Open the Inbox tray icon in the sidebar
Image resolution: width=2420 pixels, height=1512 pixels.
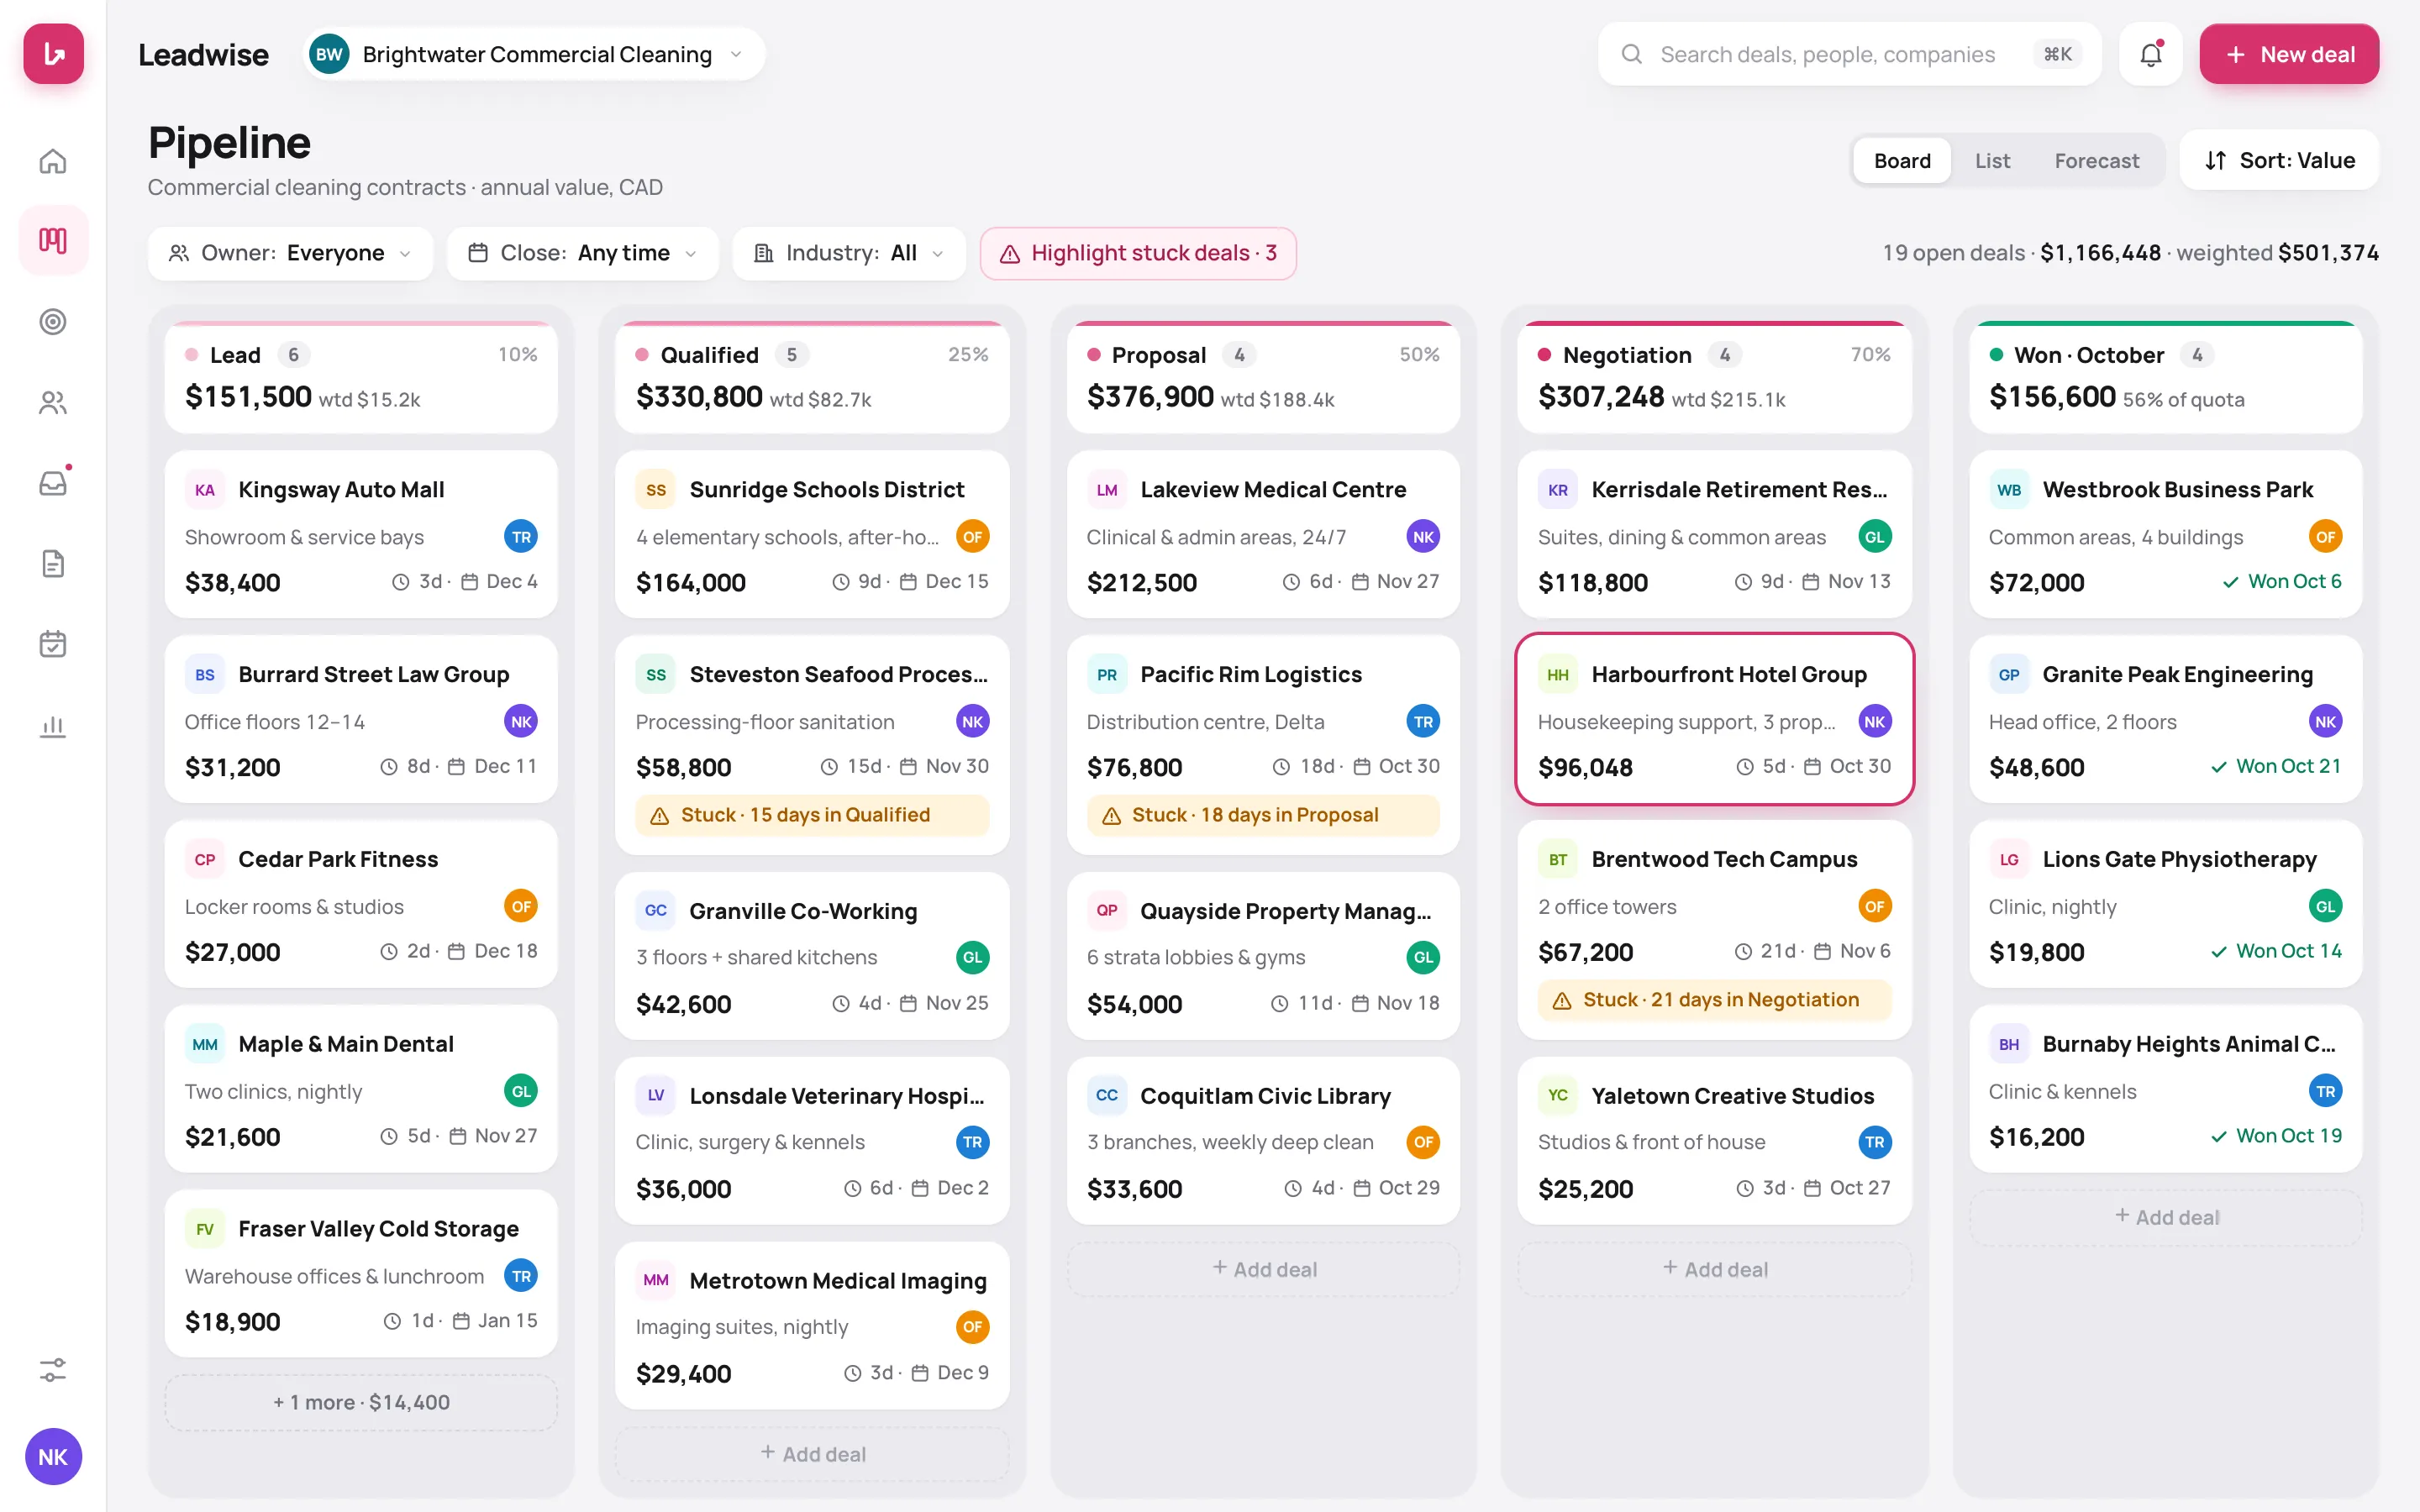53,483
